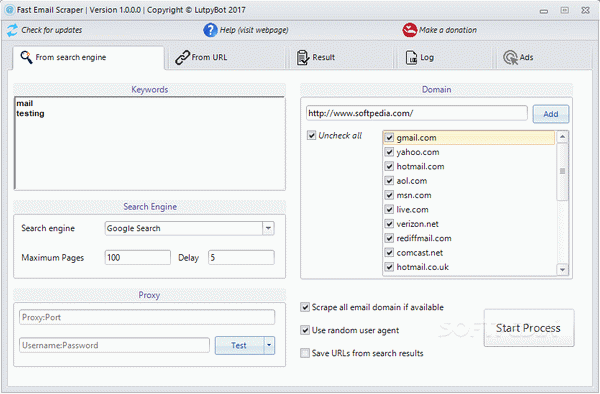Click the domain list scroll down arrow
Screen dimensions: 600x394
(562, 269)
